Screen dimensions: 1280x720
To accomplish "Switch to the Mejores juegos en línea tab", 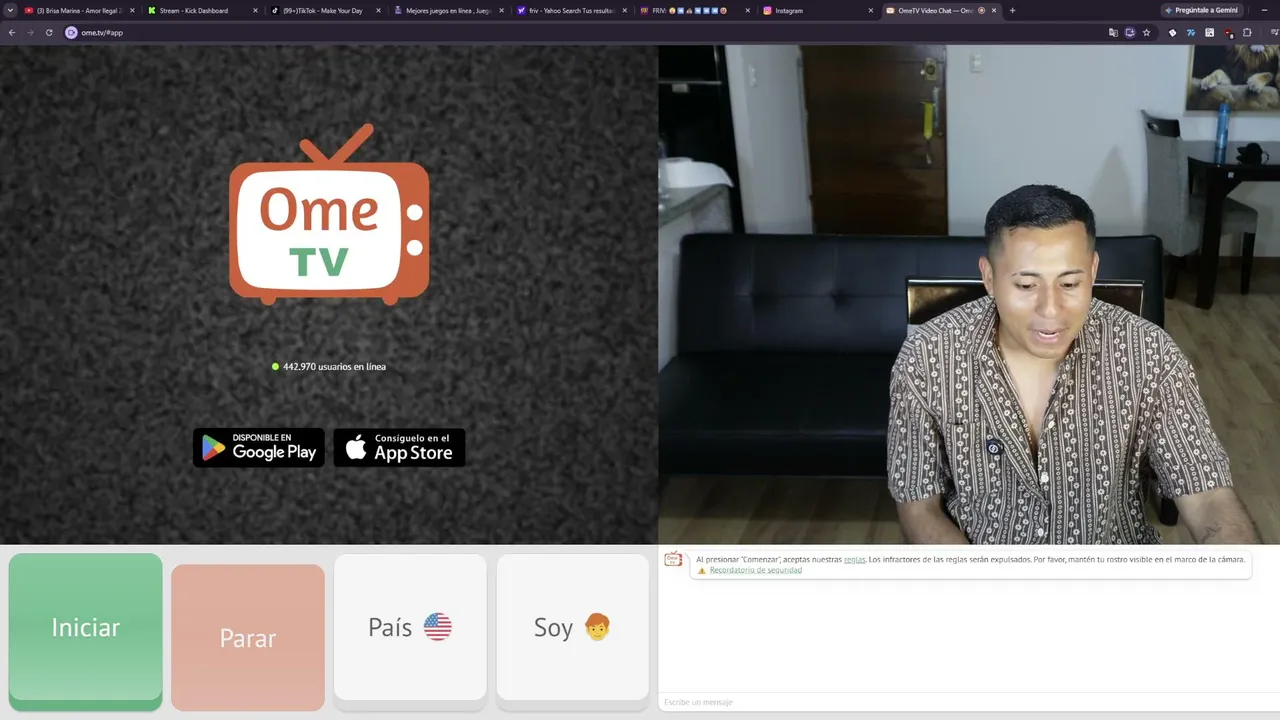I will (x=448, y=10).
